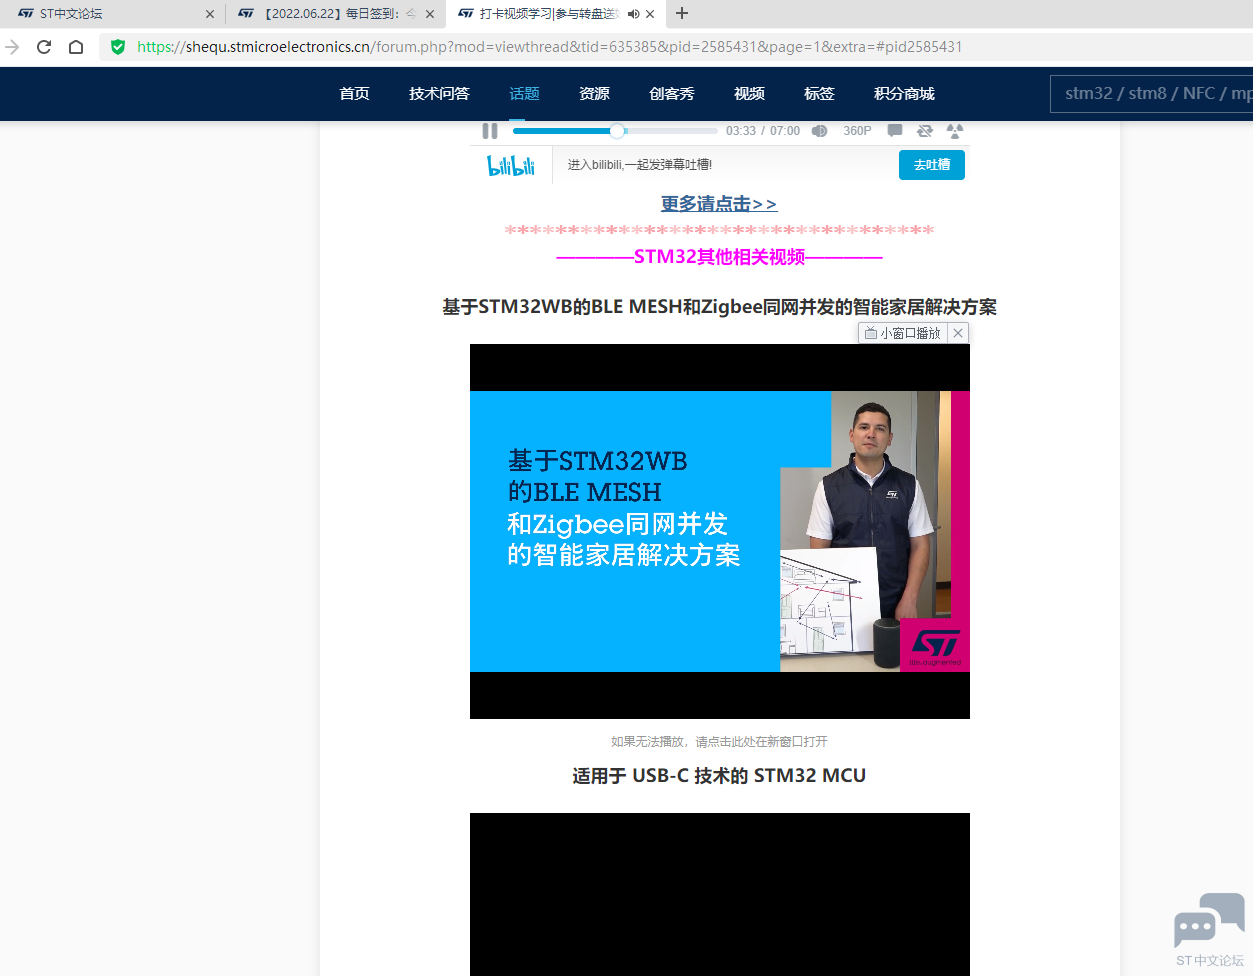Close the 每日签到 tab
The image size is (1253, 976).
430,14
